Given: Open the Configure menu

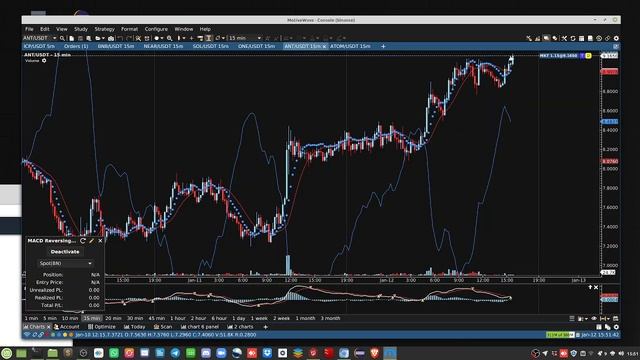Looking at the screenshot, I should [156, 29].
